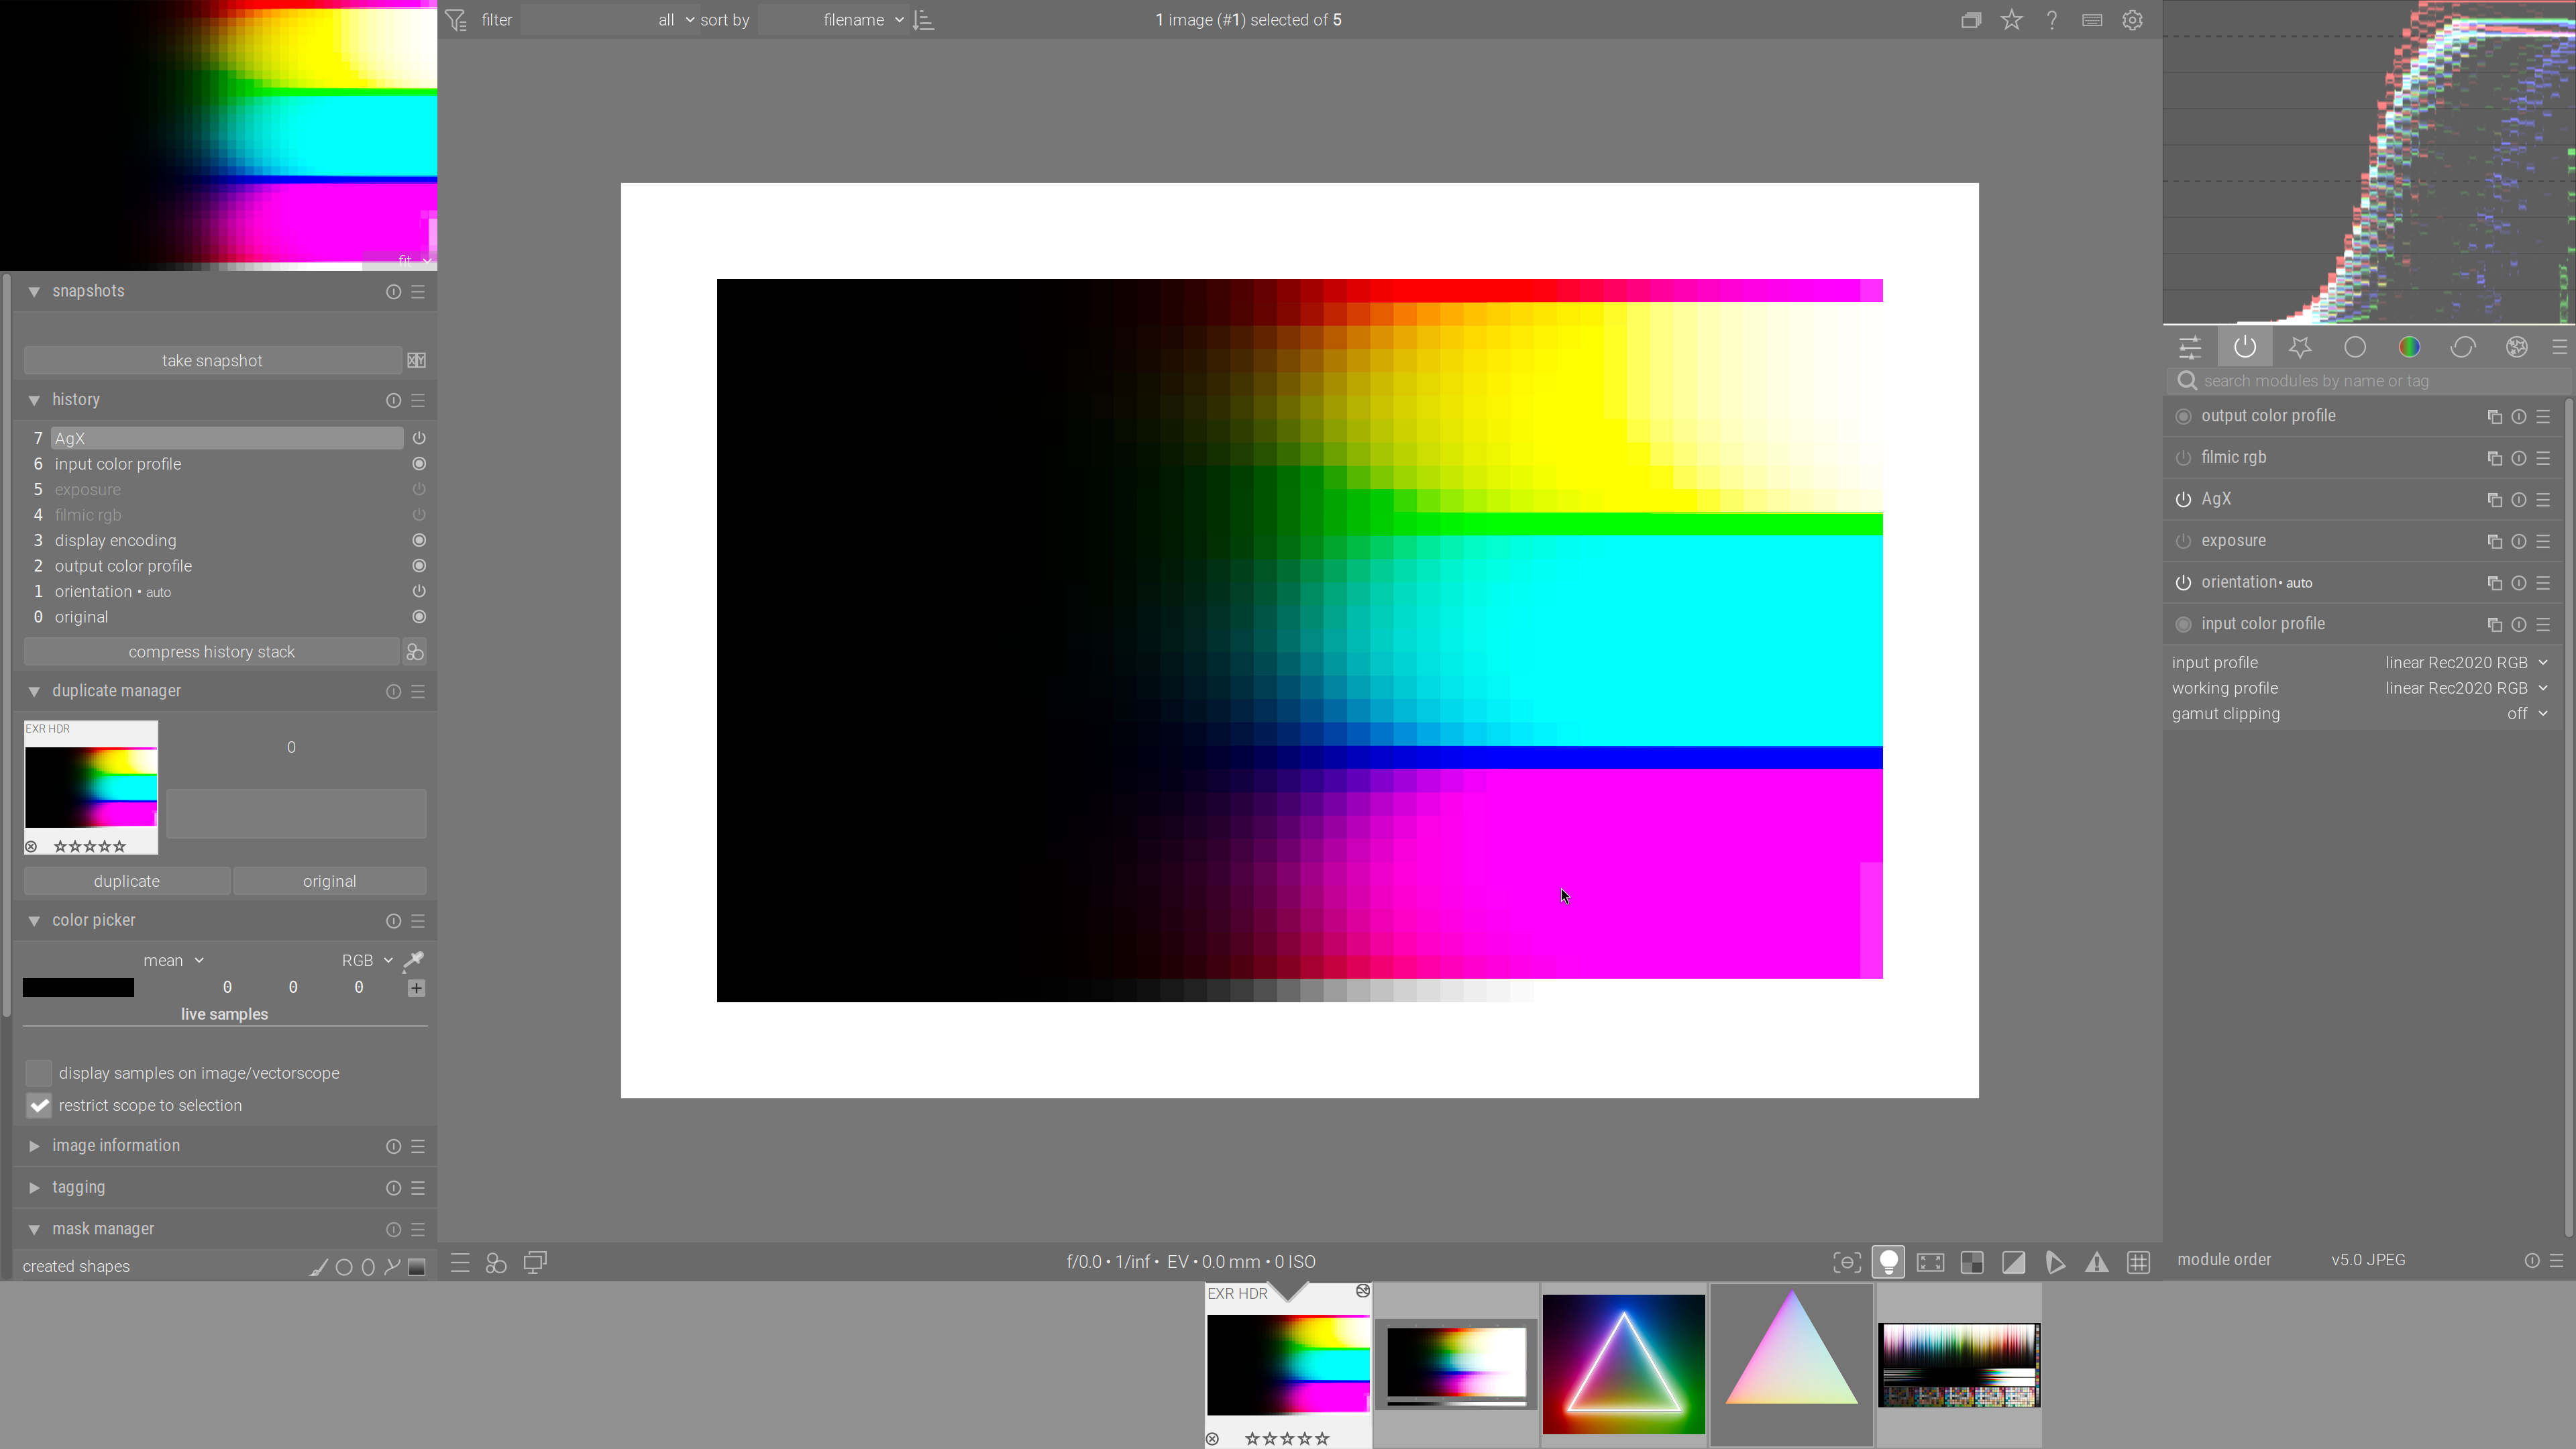Show active modules tab
The image size is (2576, 1449).
(x=2245, y=347)
